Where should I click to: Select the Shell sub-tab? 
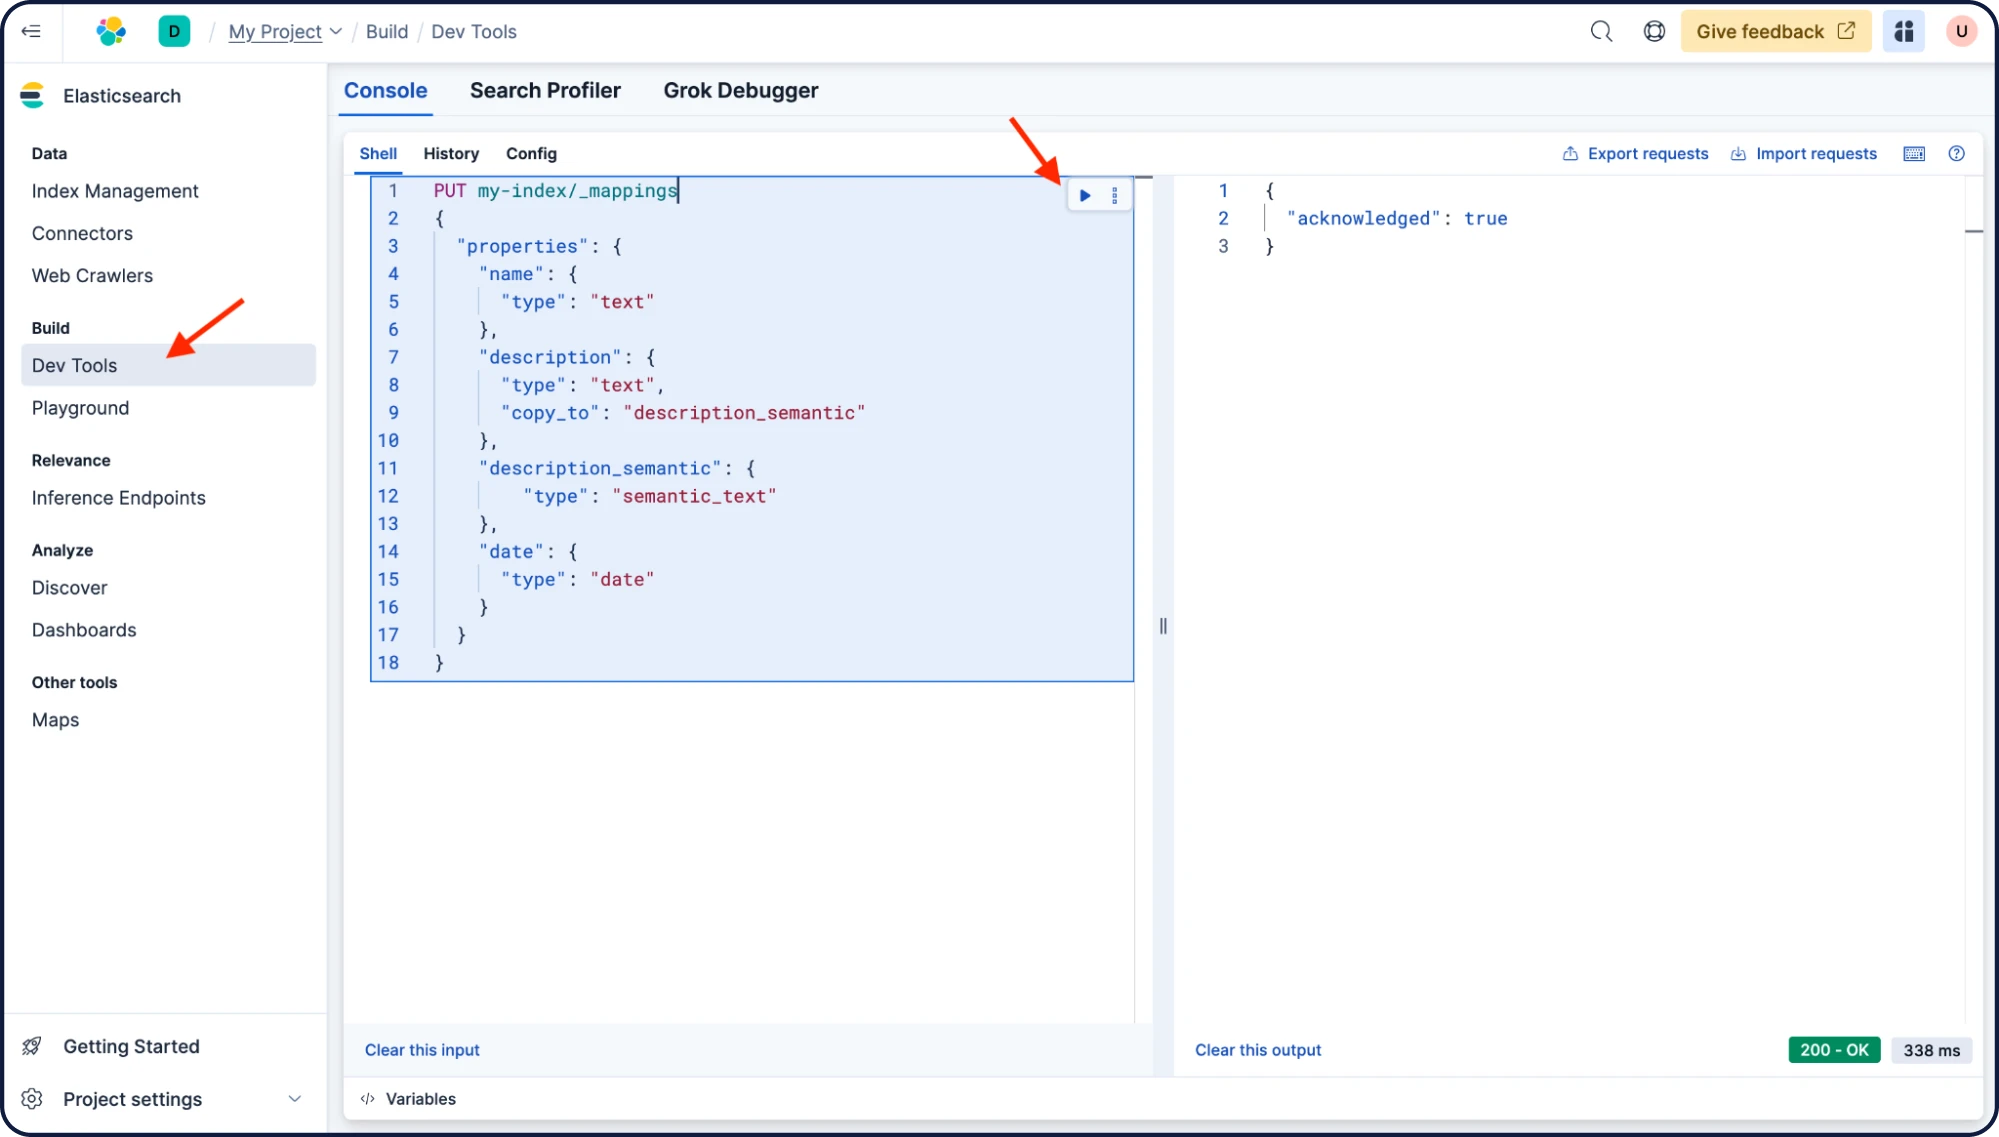(378, 153)
